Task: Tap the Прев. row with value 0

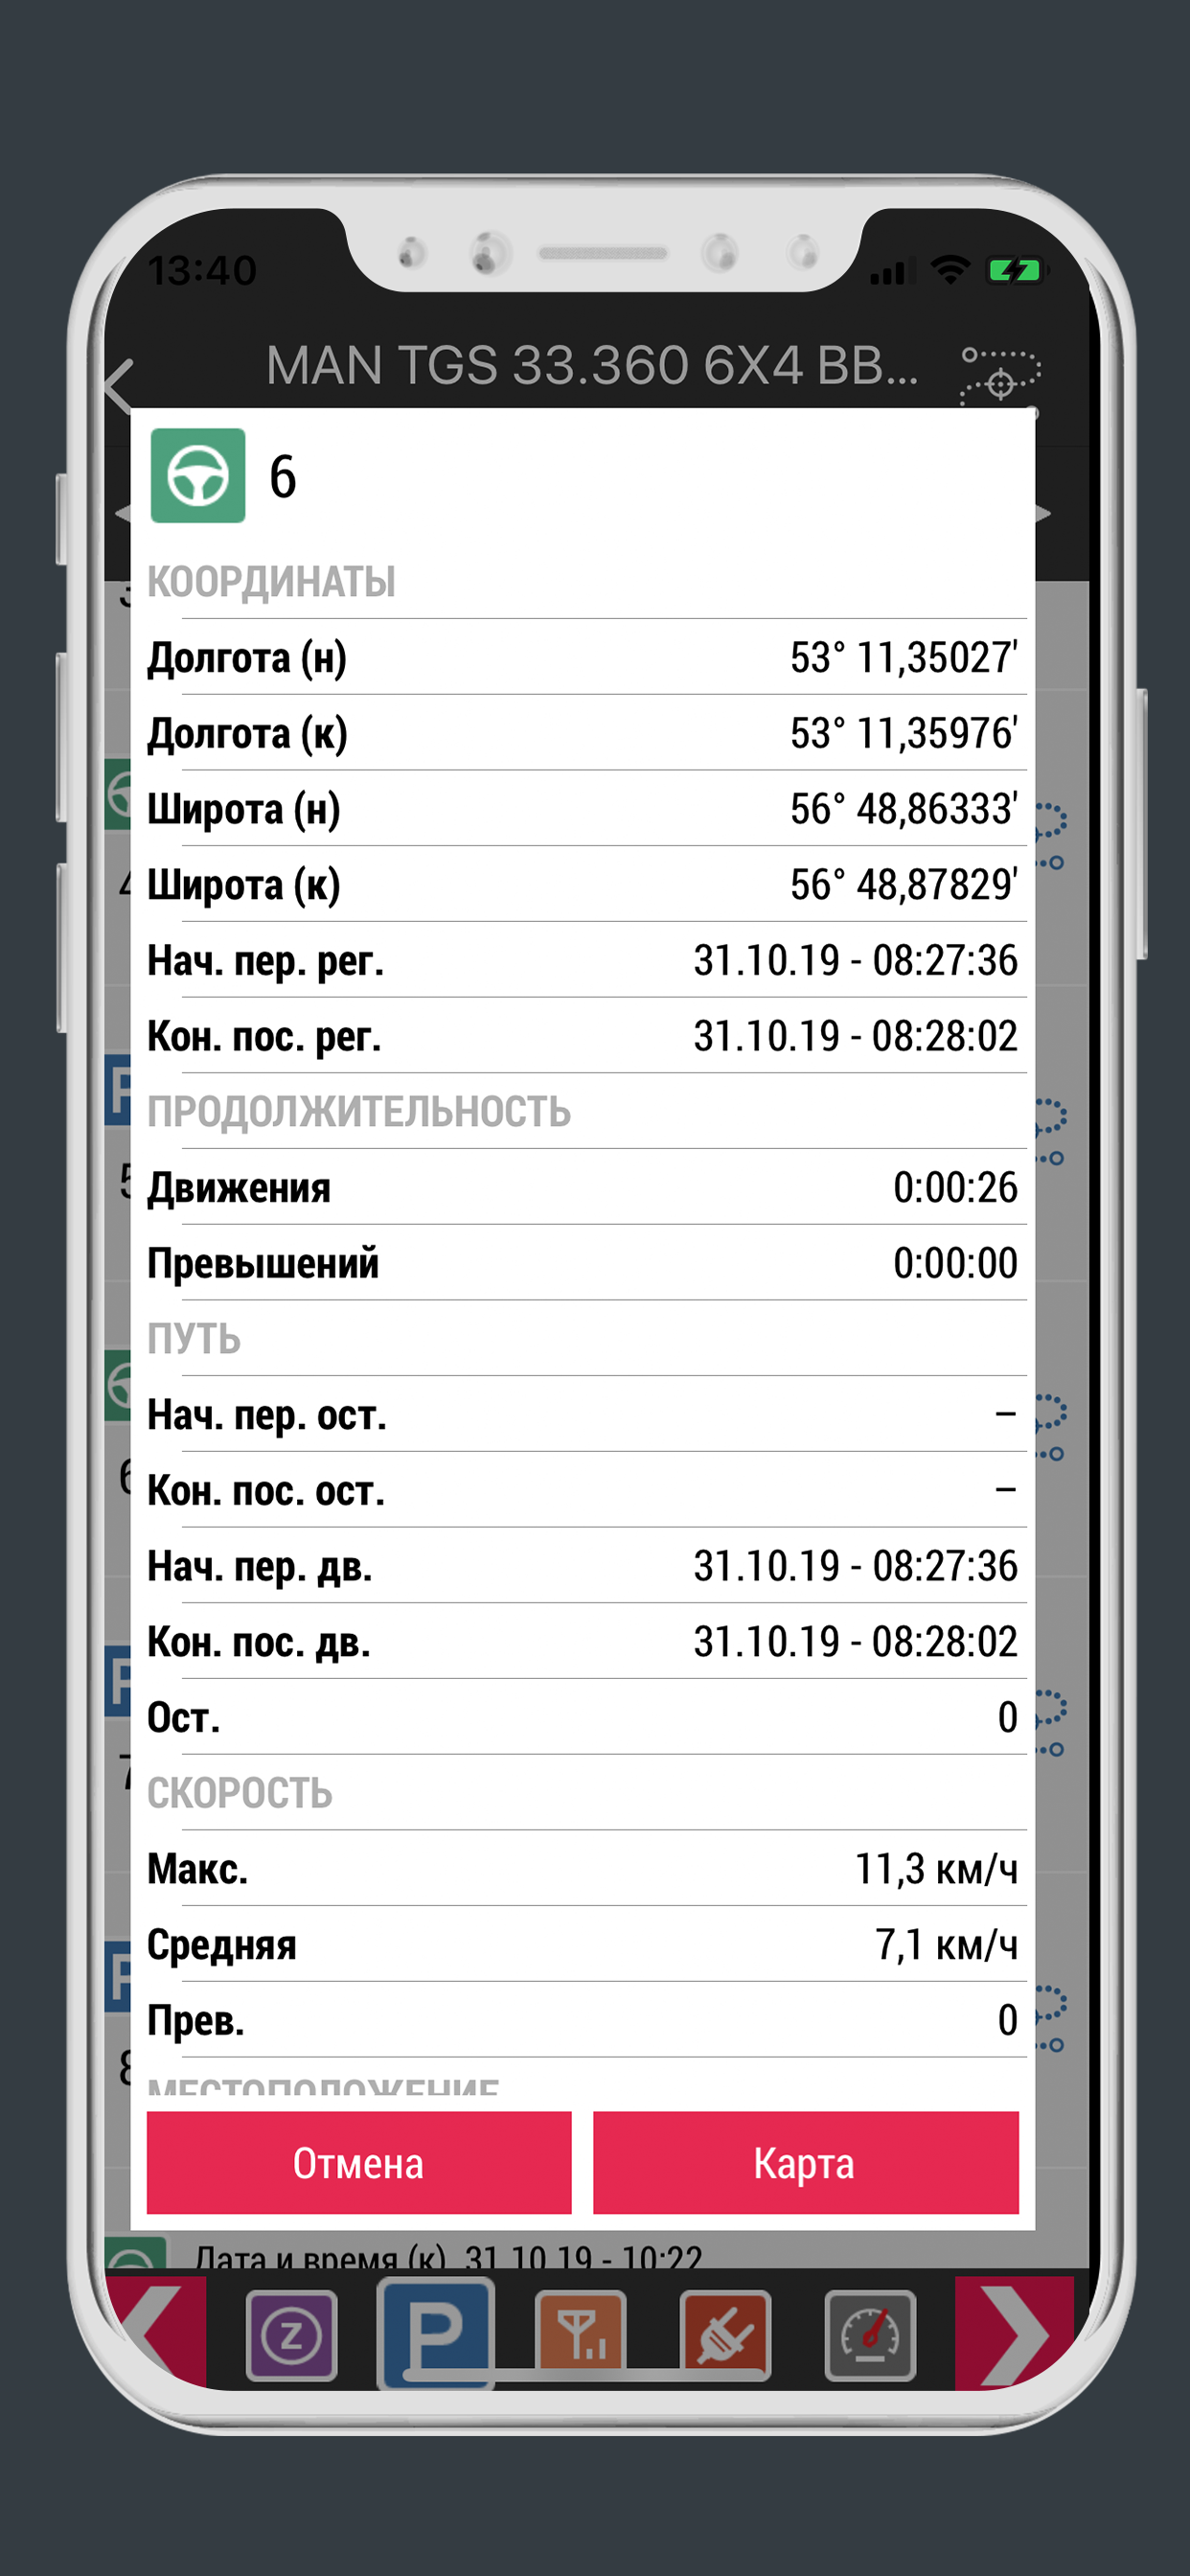Action: (x=583, y=2020)
